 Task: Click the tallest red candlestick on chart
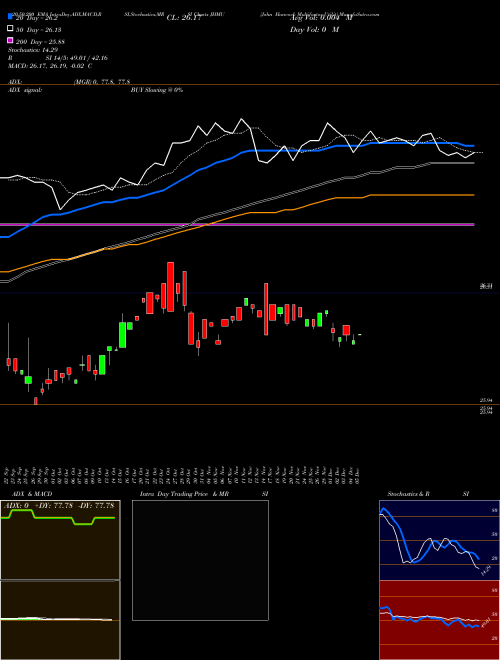click(x=266, y=309)
